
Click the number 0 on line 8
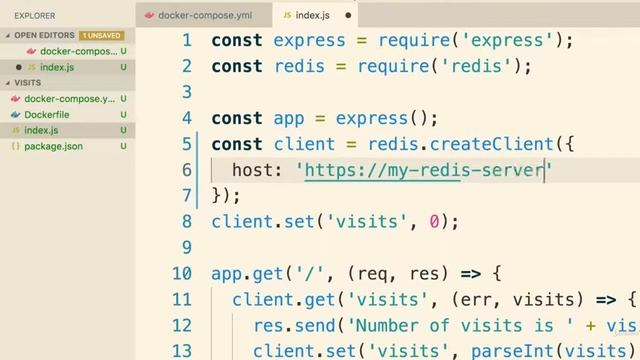434,222
